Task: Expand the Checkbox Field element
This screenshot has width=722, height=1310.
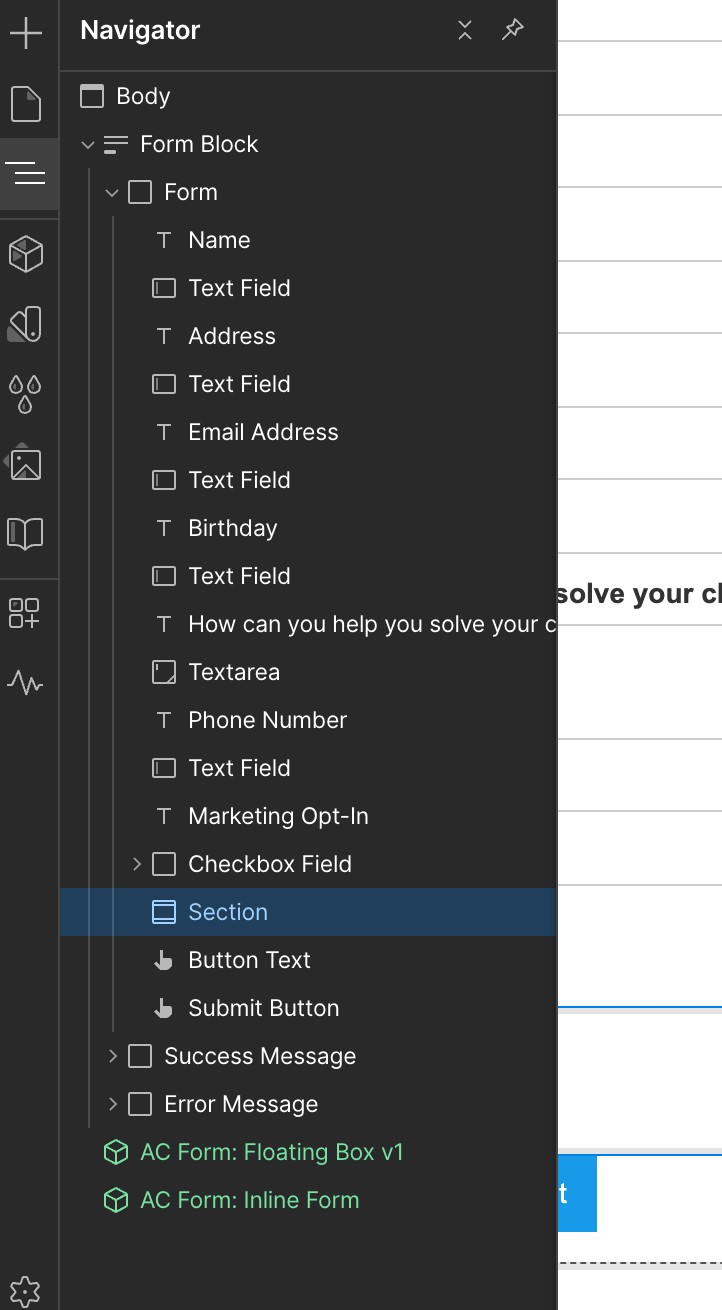Action: pyautogui.click(x=137, y=863)
